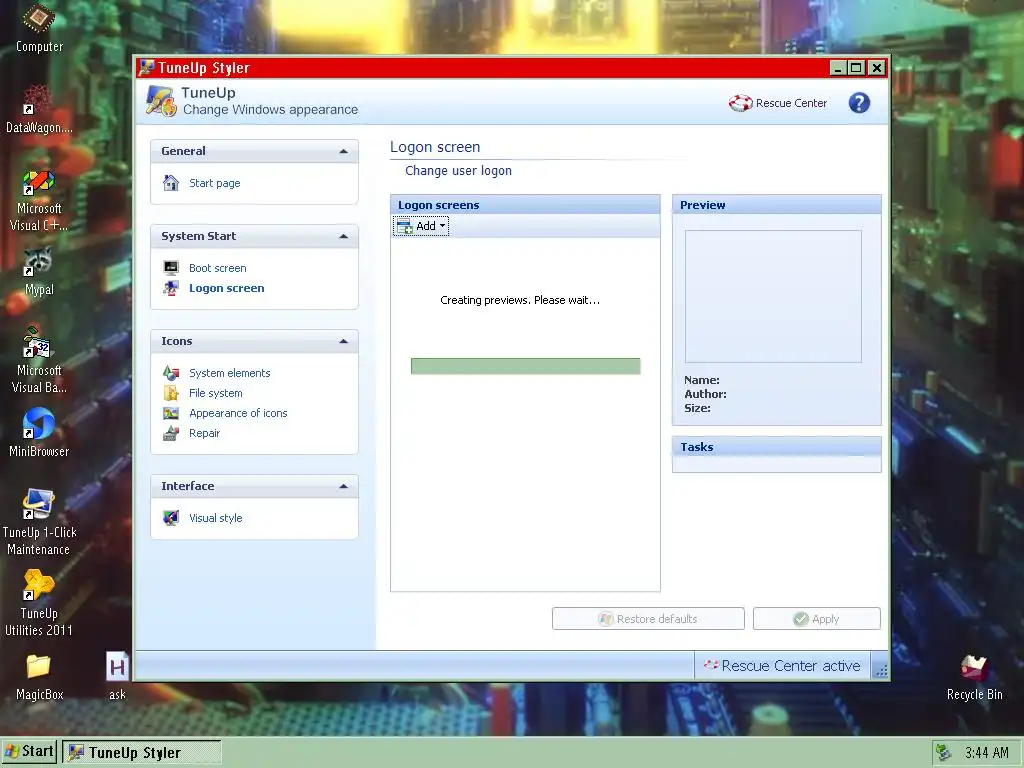Viewport: 1024px width, 768px height.
Task: Open System elements settings
Action: (230, 373)
